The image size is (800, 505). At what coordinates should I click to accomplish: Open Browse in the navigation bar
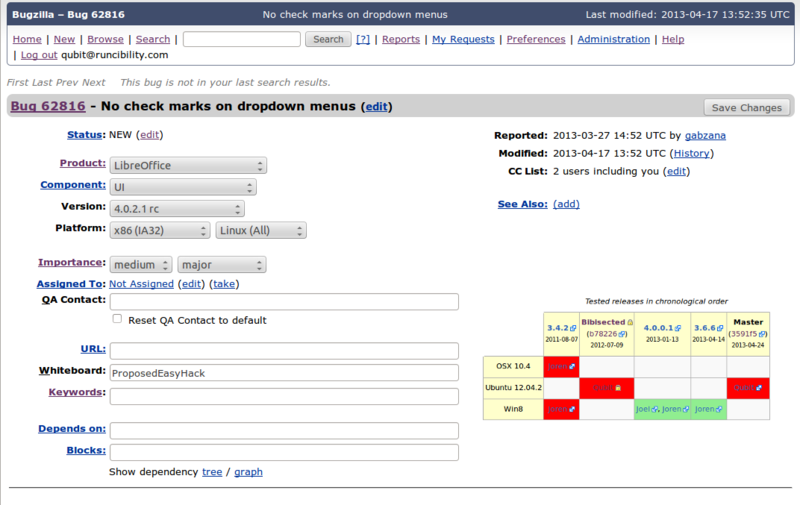105,39
